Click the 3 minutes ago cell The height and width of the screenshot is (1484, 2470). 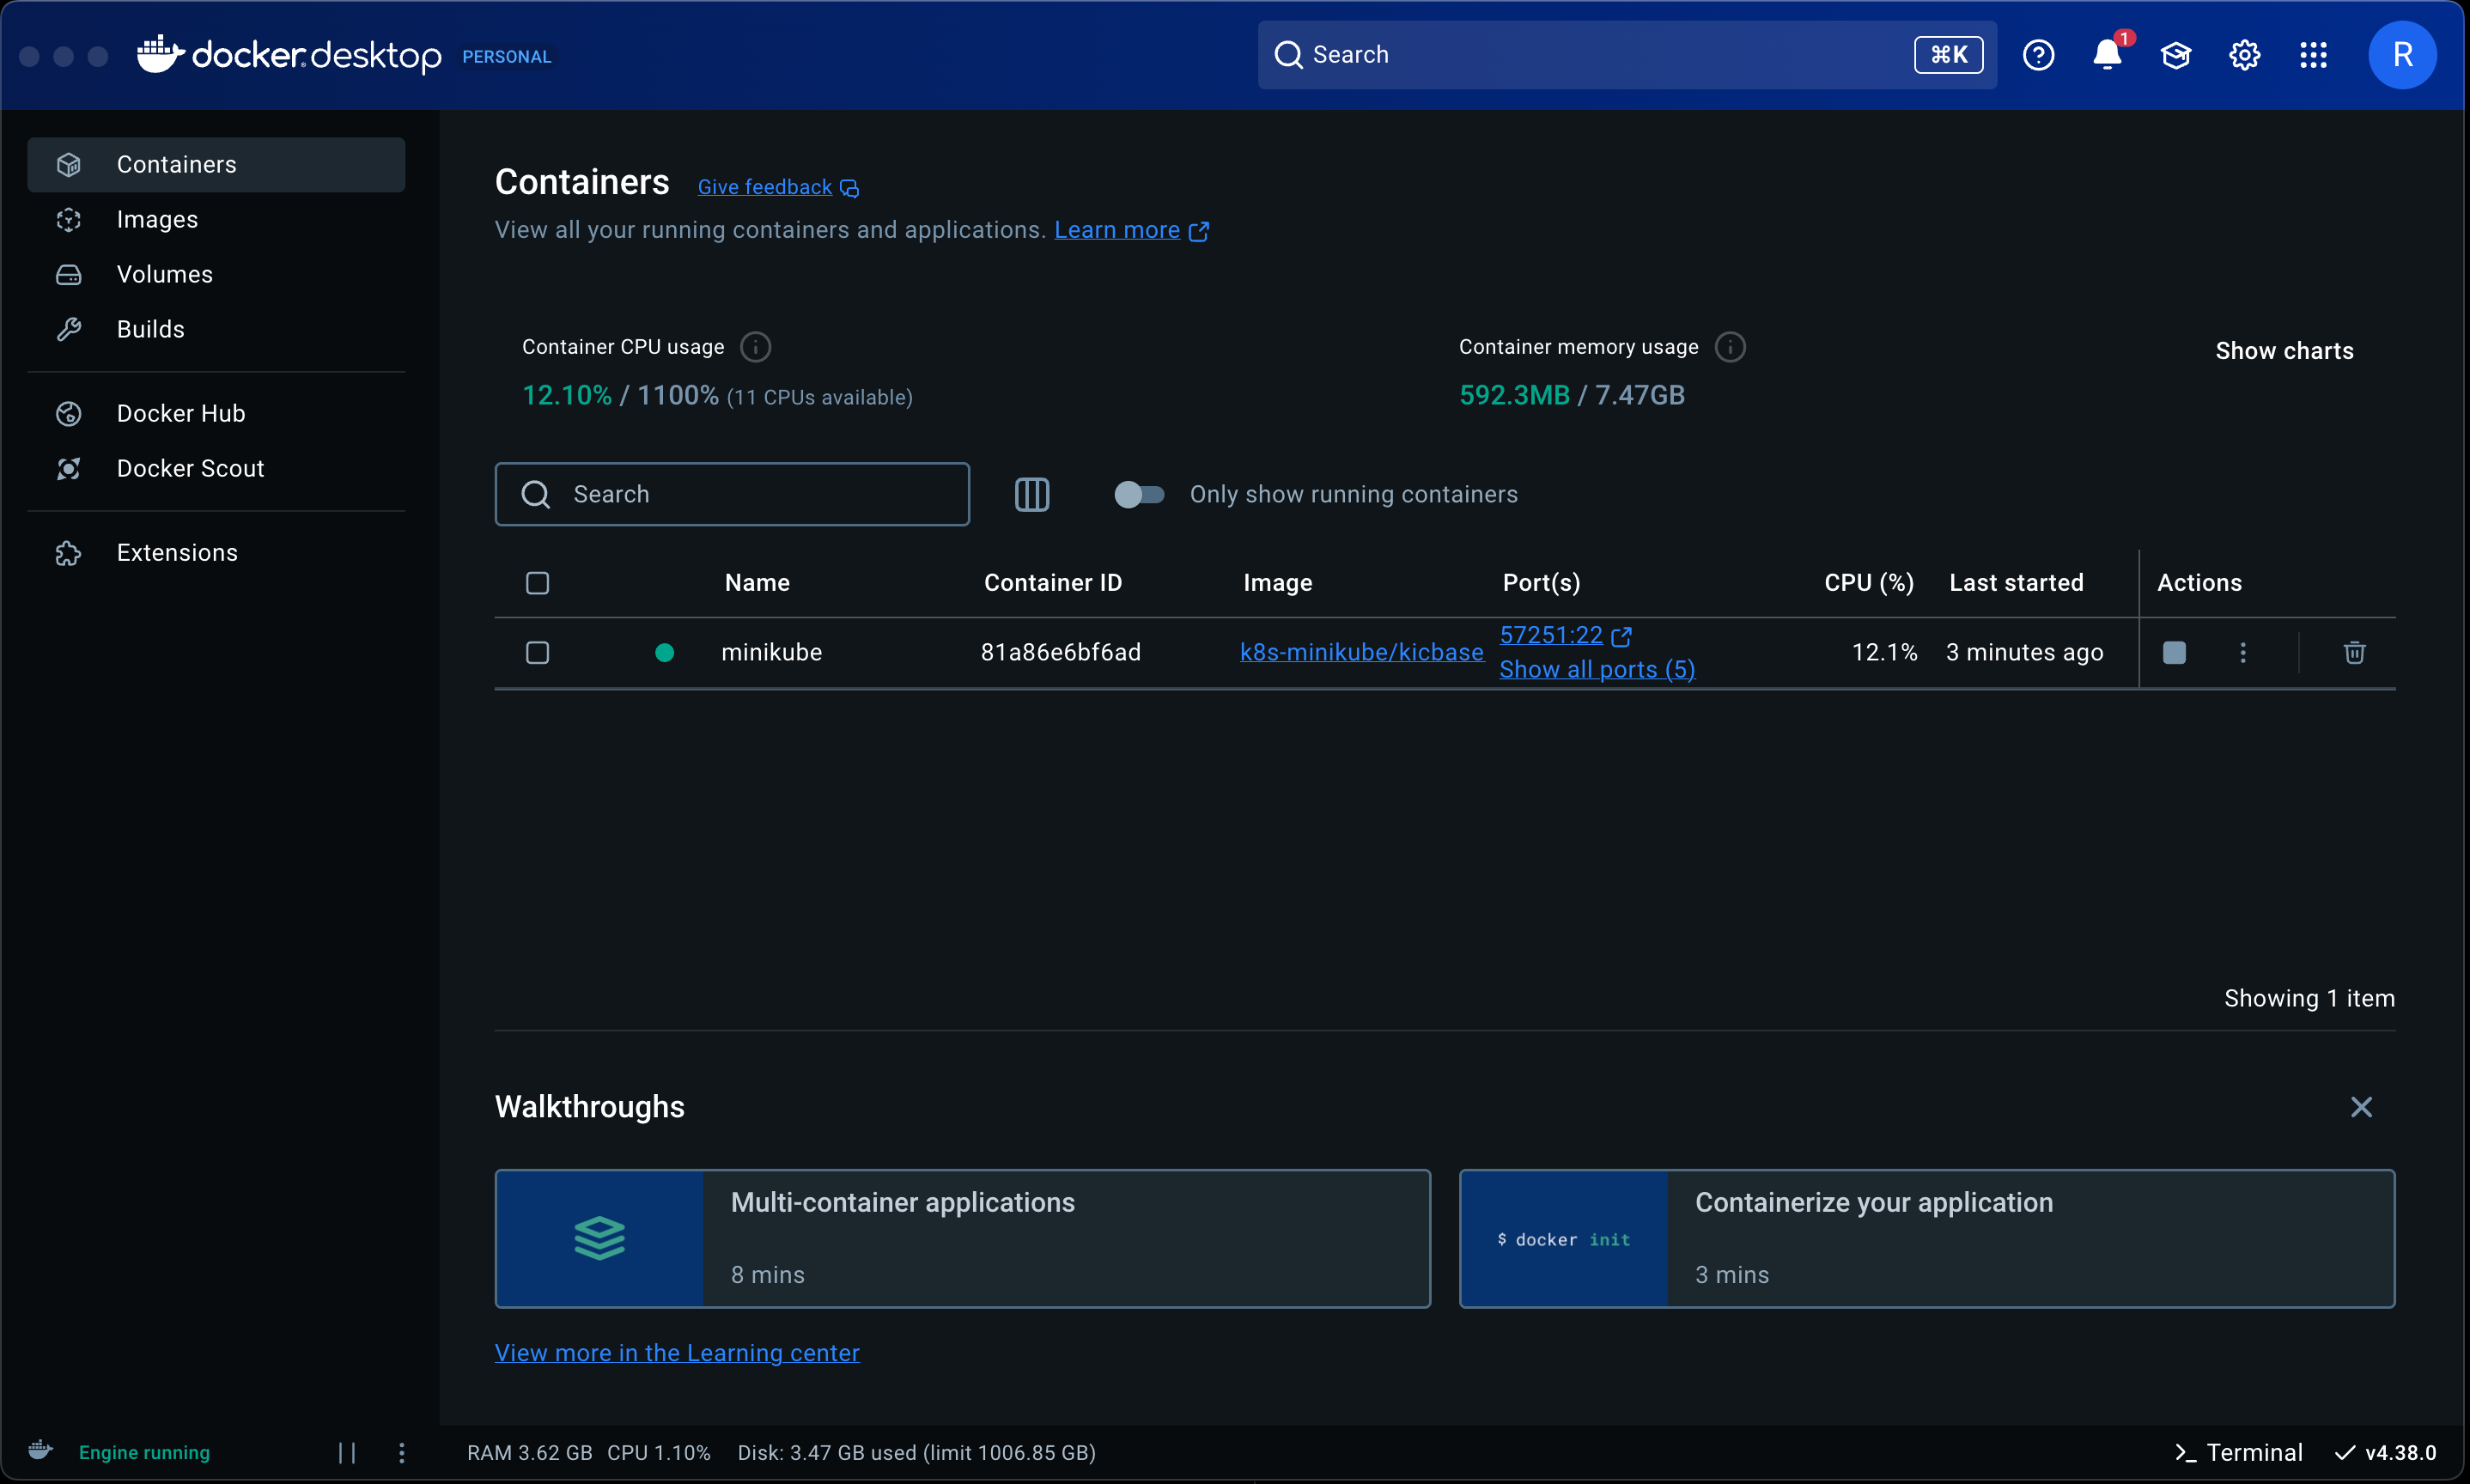pyautogui.click(x=2024, y=653)
